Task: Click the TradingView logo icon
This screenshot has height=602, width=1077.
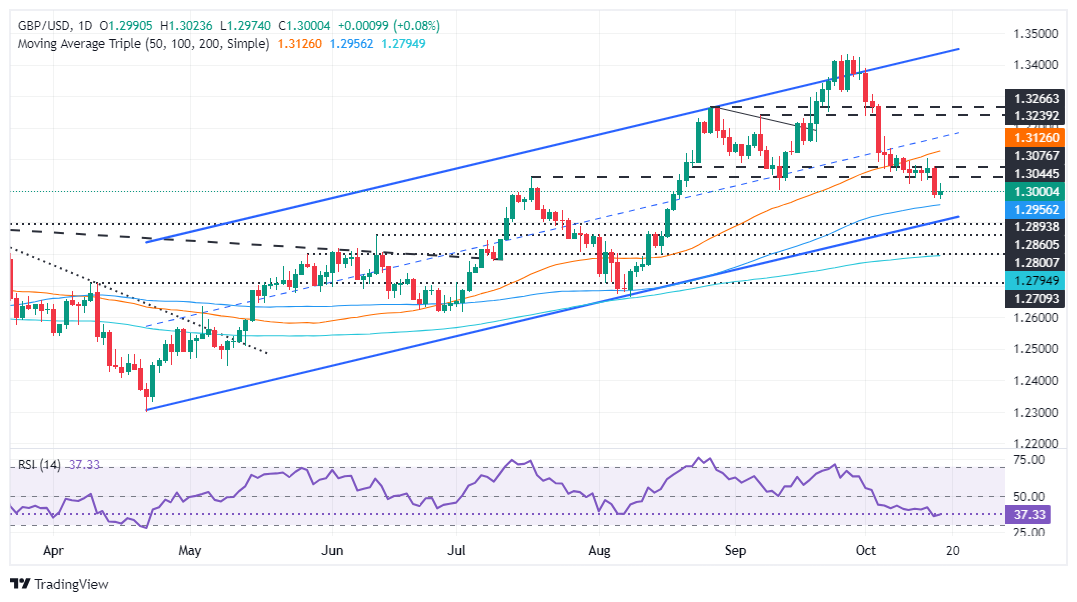Action: [x=20, y=584]
